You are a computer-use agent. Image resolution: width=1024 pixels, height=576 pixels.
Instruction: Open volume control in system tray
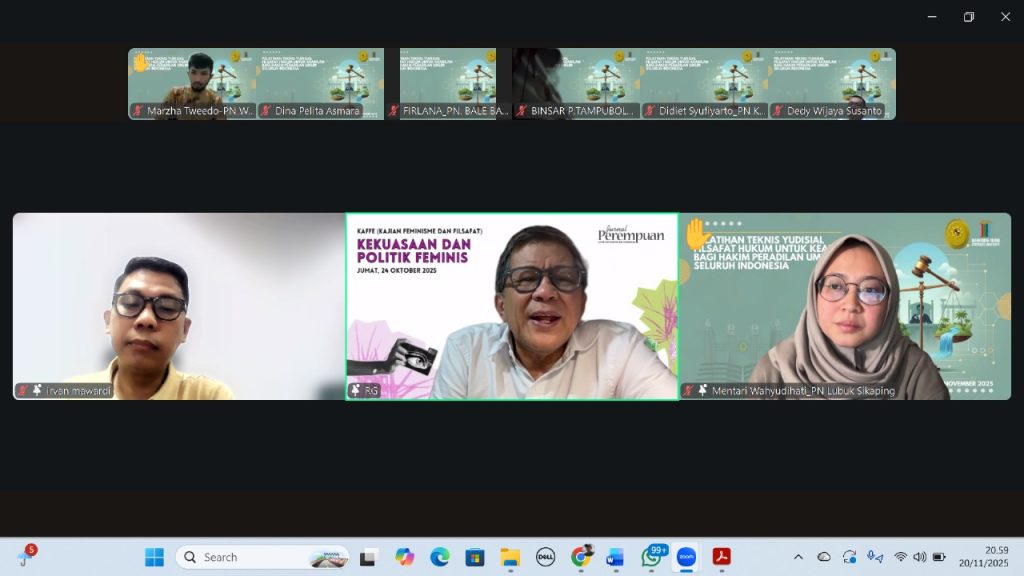pos(919,557)
